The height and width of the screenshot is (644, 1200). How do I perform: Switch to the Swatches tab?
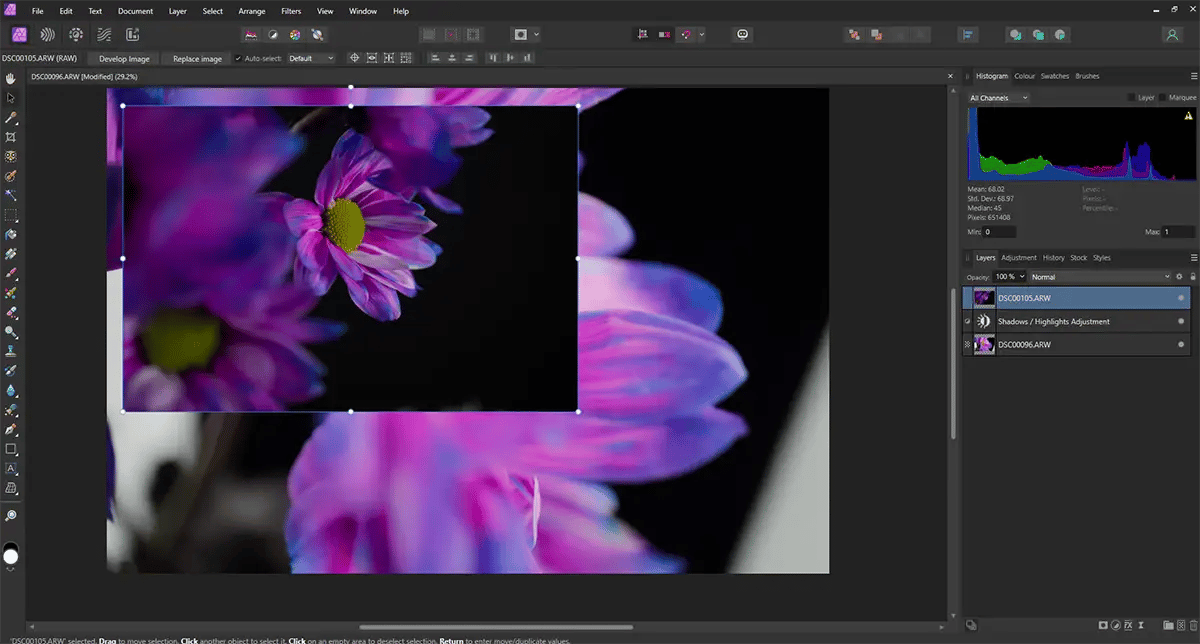1055,76
